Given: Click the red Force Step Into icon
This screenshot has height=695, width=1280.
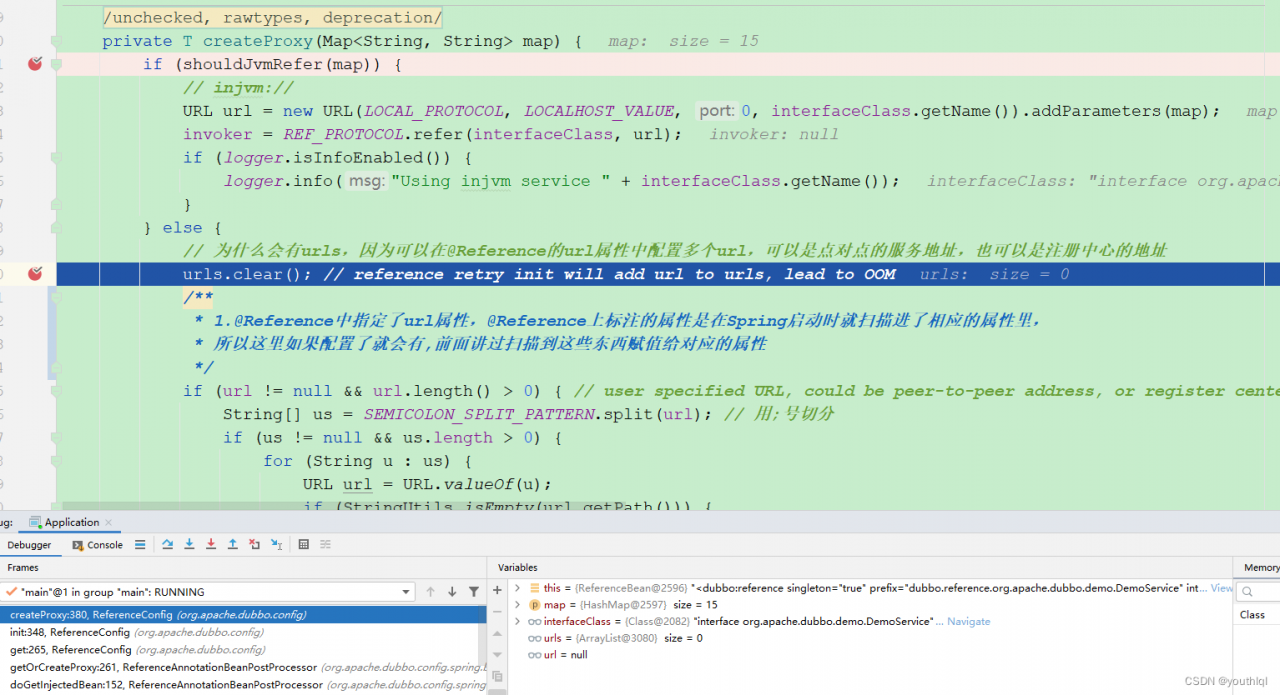Looking at the screenshot, I should point(211,545).
